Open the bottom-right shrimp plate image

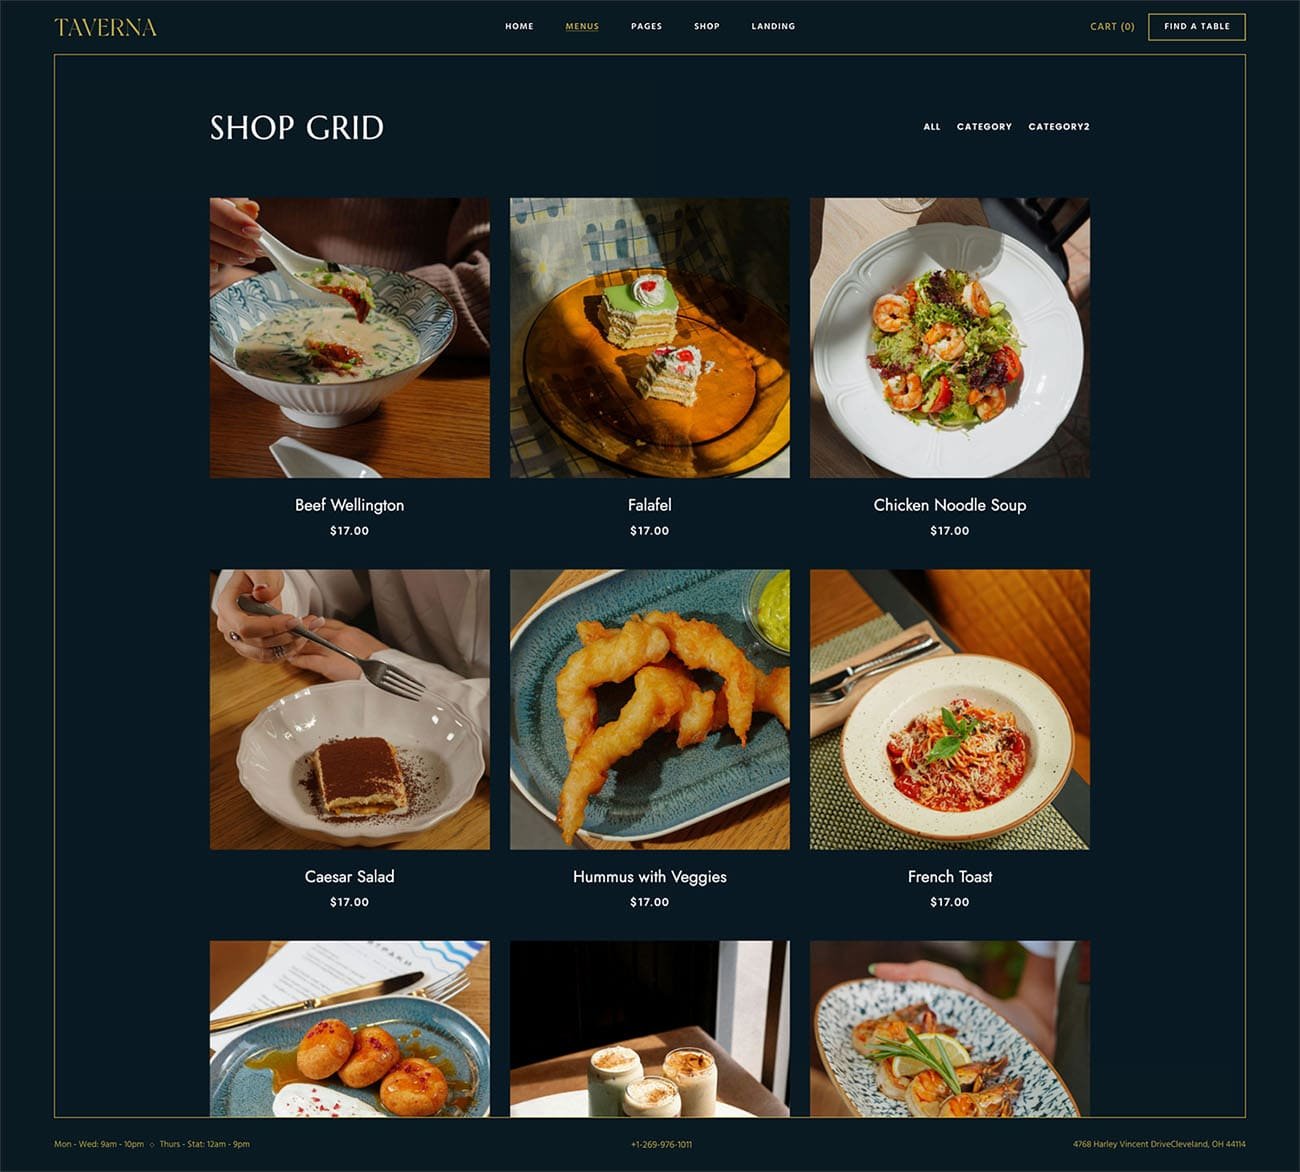point(950,1029)
